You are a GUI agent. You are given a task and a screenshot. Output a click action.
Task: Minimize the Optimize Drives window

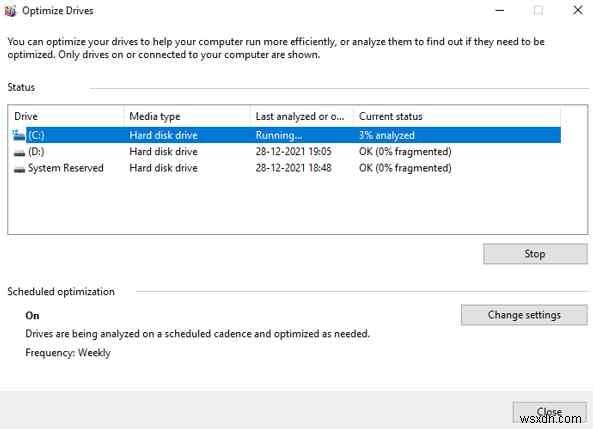click(500, 11)
